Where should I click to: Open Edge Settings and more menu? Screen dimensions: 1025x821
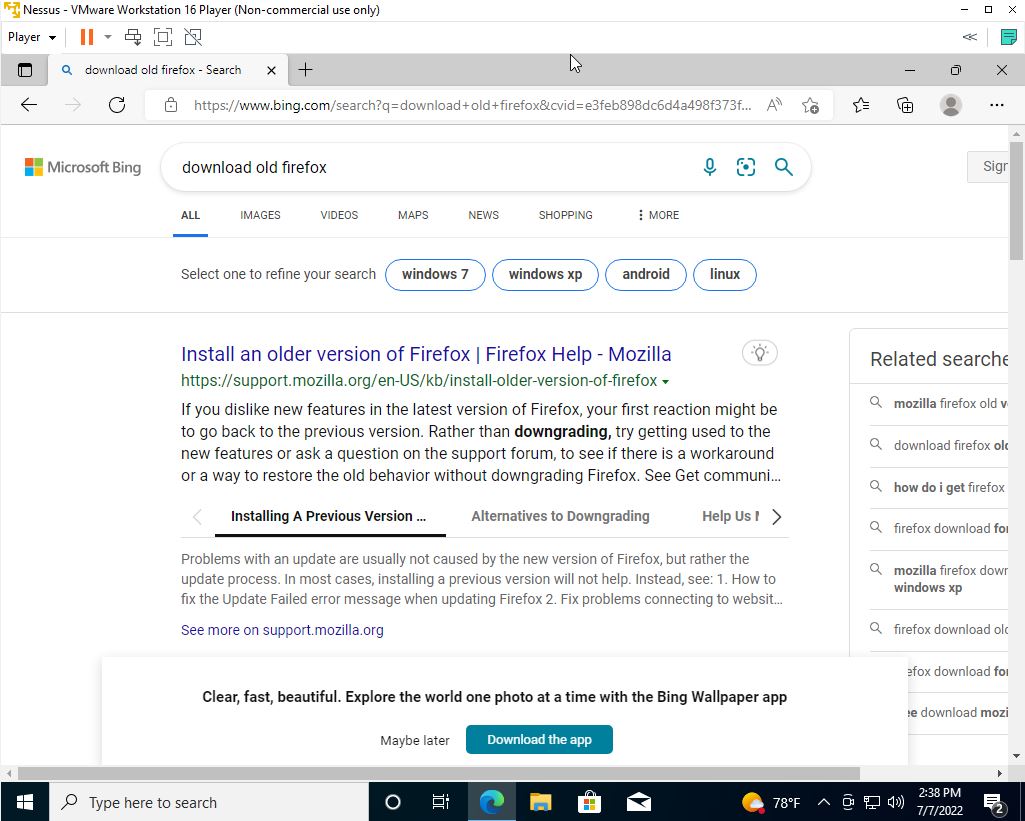[x=997, y=105]
